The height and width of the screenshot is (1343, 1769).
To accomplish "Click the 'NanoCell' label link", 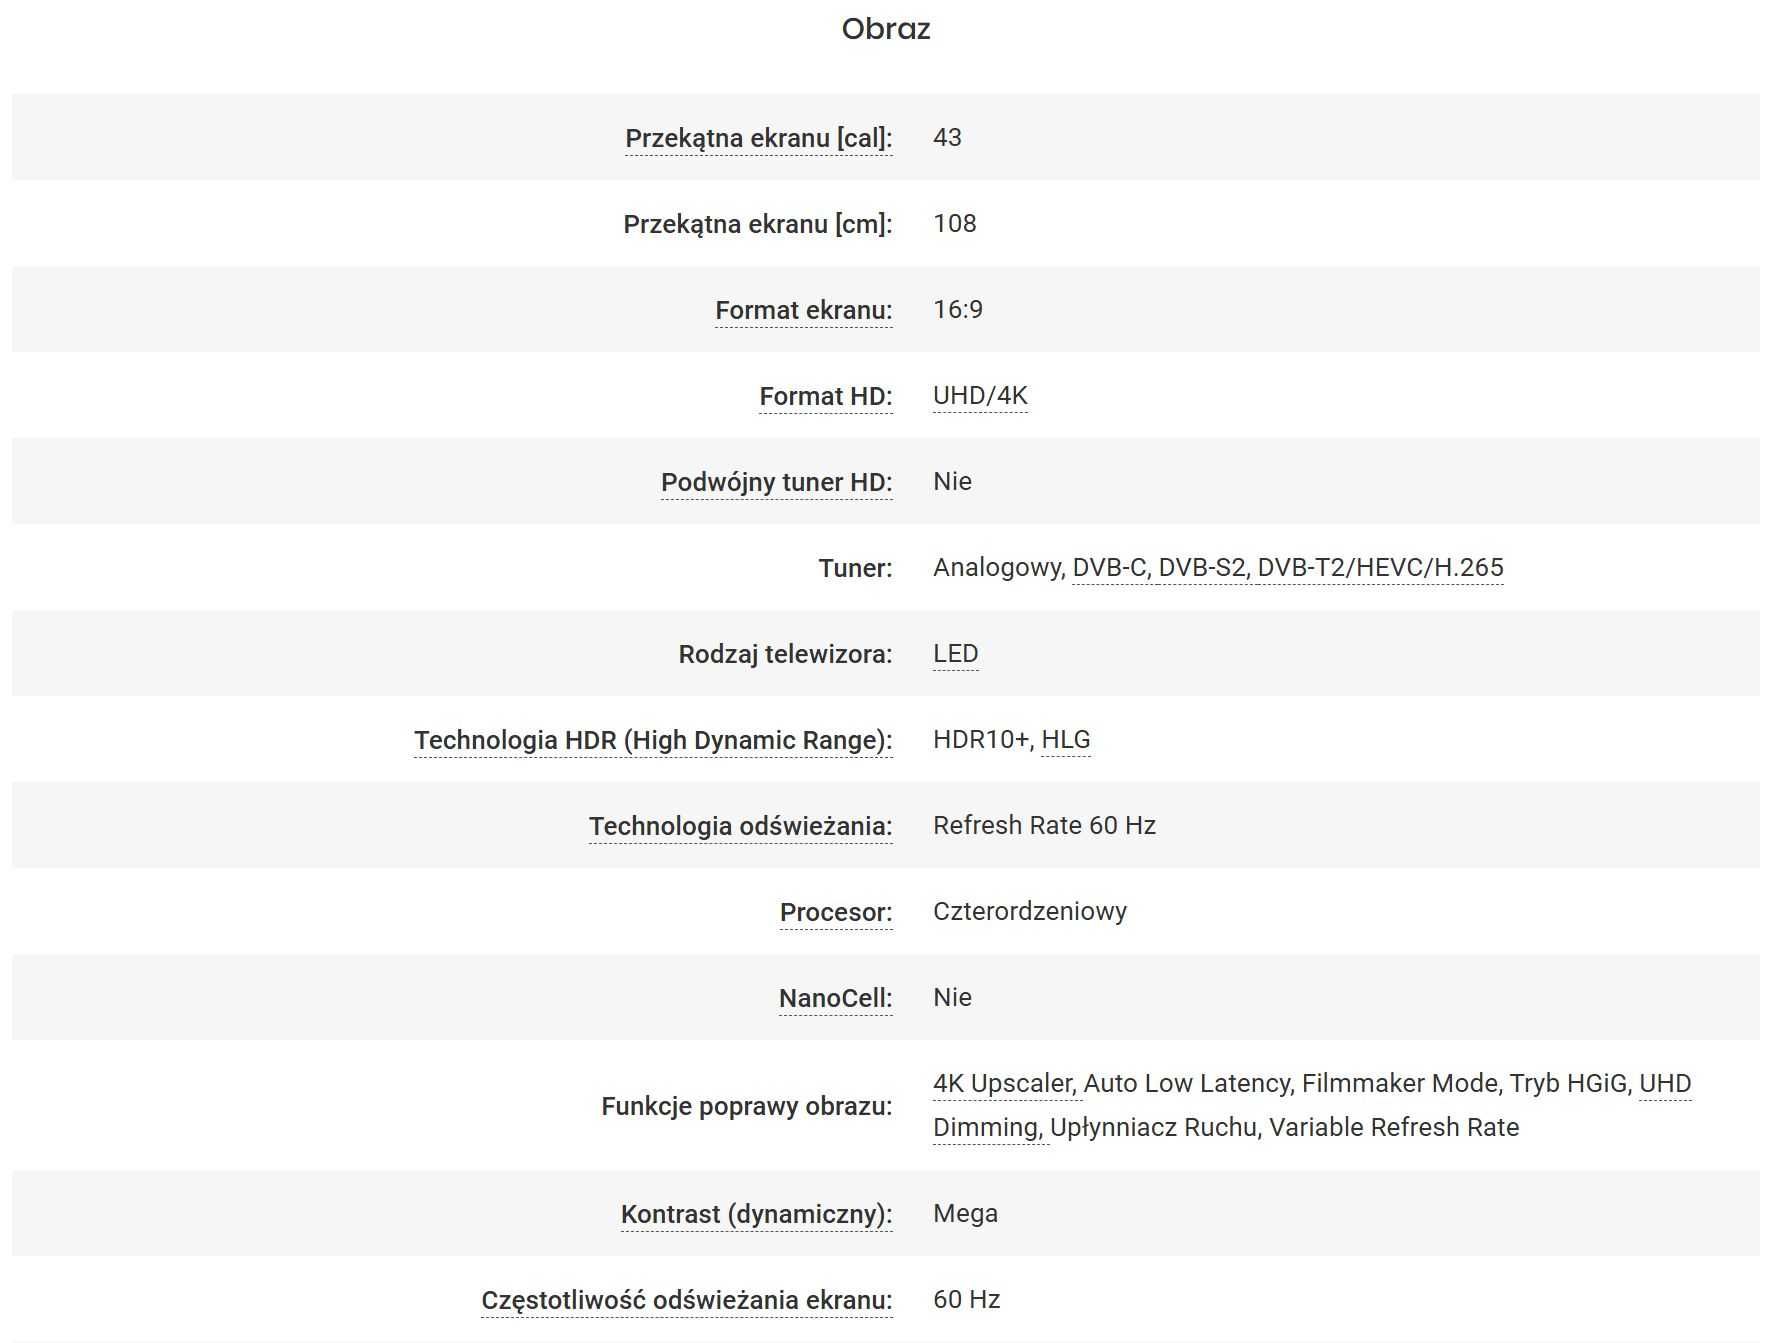I will click(x=835, y=998).
